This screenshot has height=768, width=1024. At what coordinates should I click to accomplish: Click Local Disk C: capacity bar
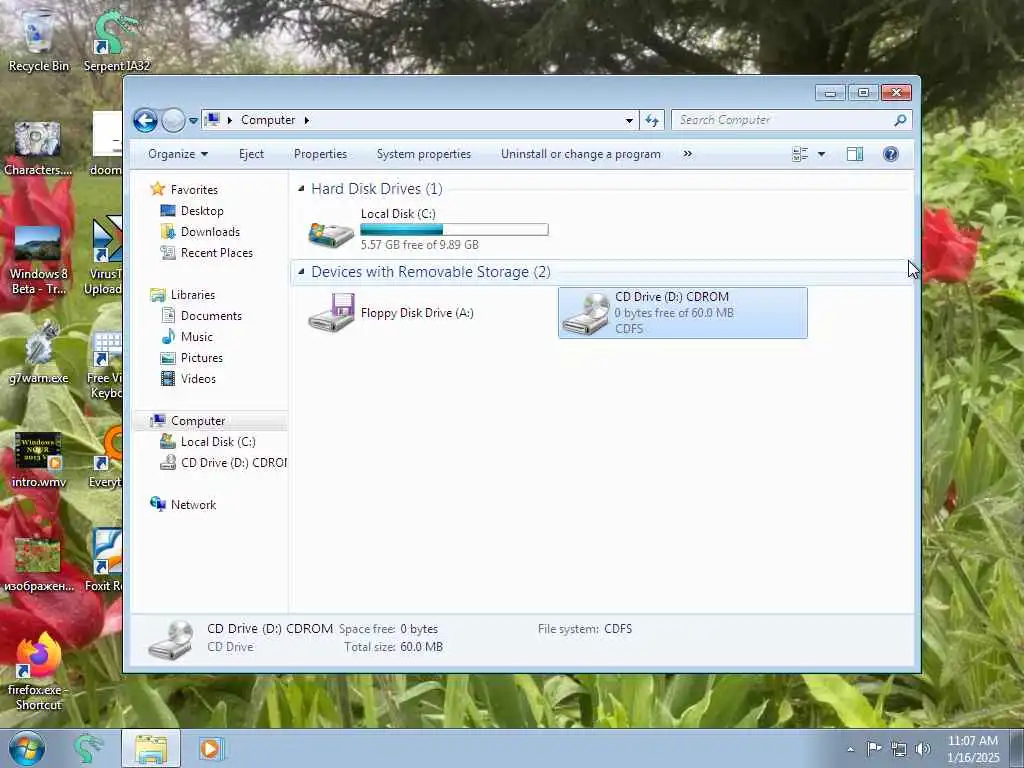[x=455, y=229]
